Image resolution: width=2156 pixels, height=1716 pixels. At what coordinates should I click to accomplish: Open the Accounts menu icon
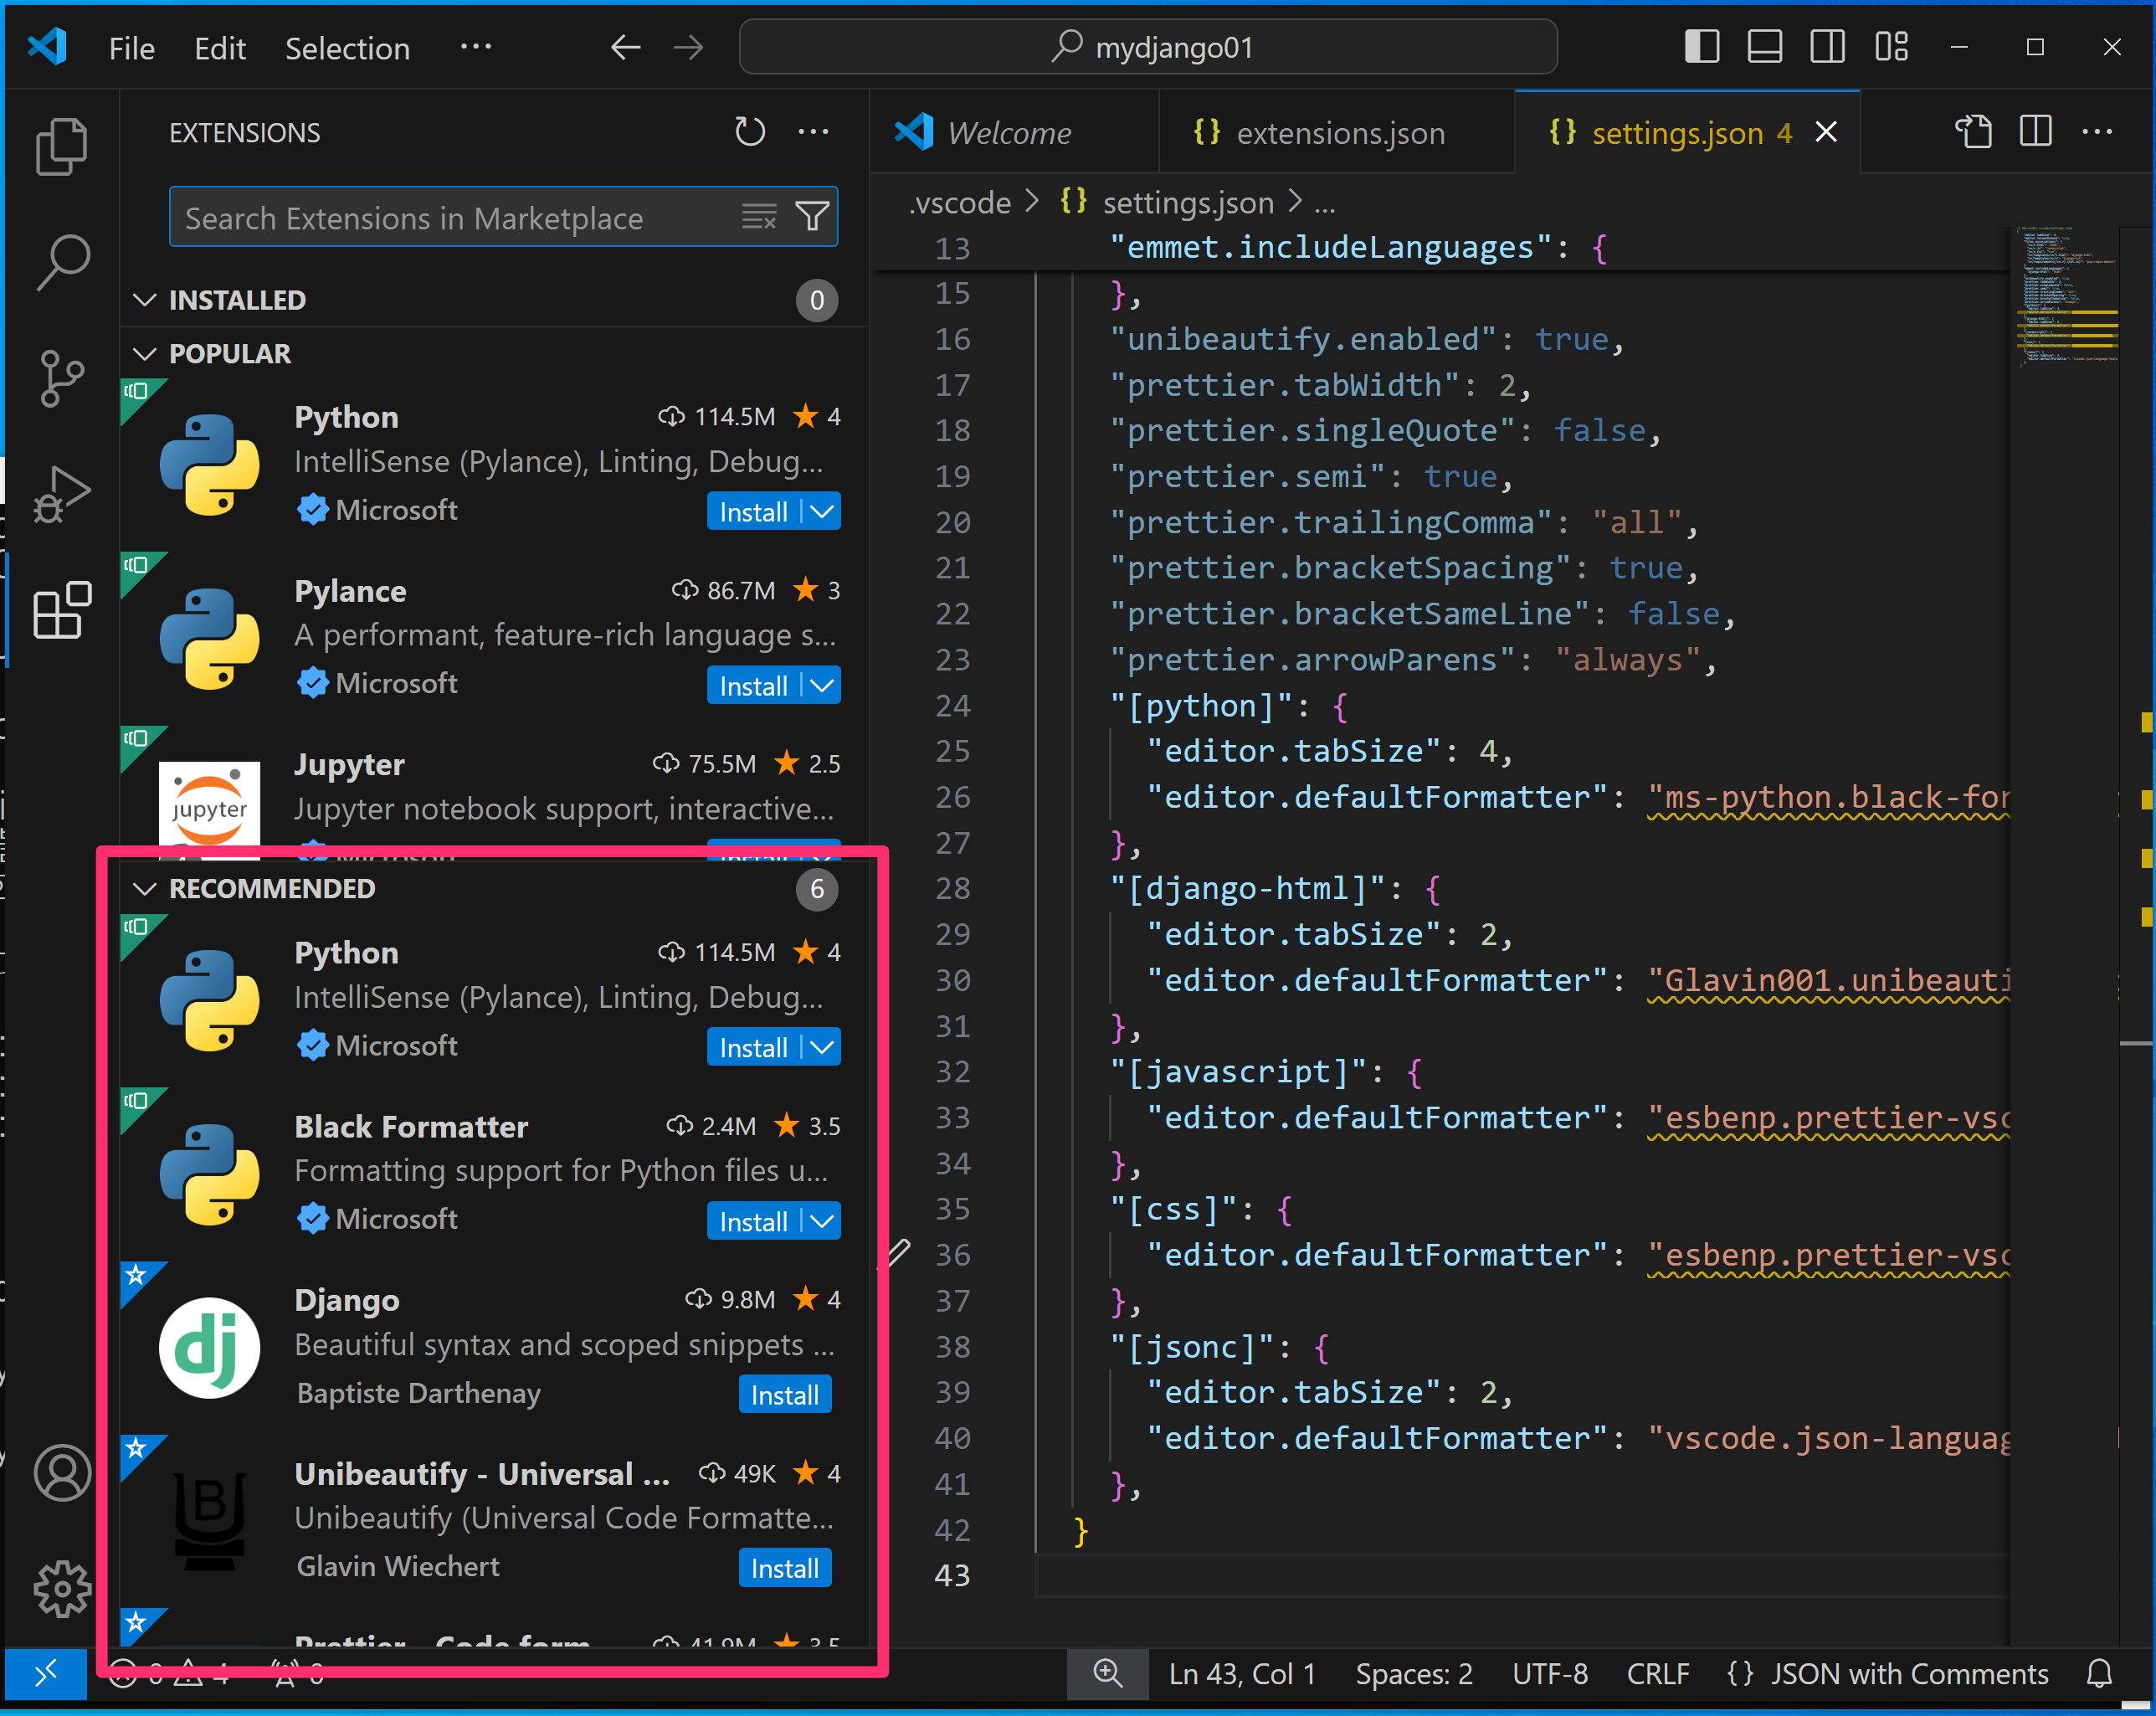62,1473
